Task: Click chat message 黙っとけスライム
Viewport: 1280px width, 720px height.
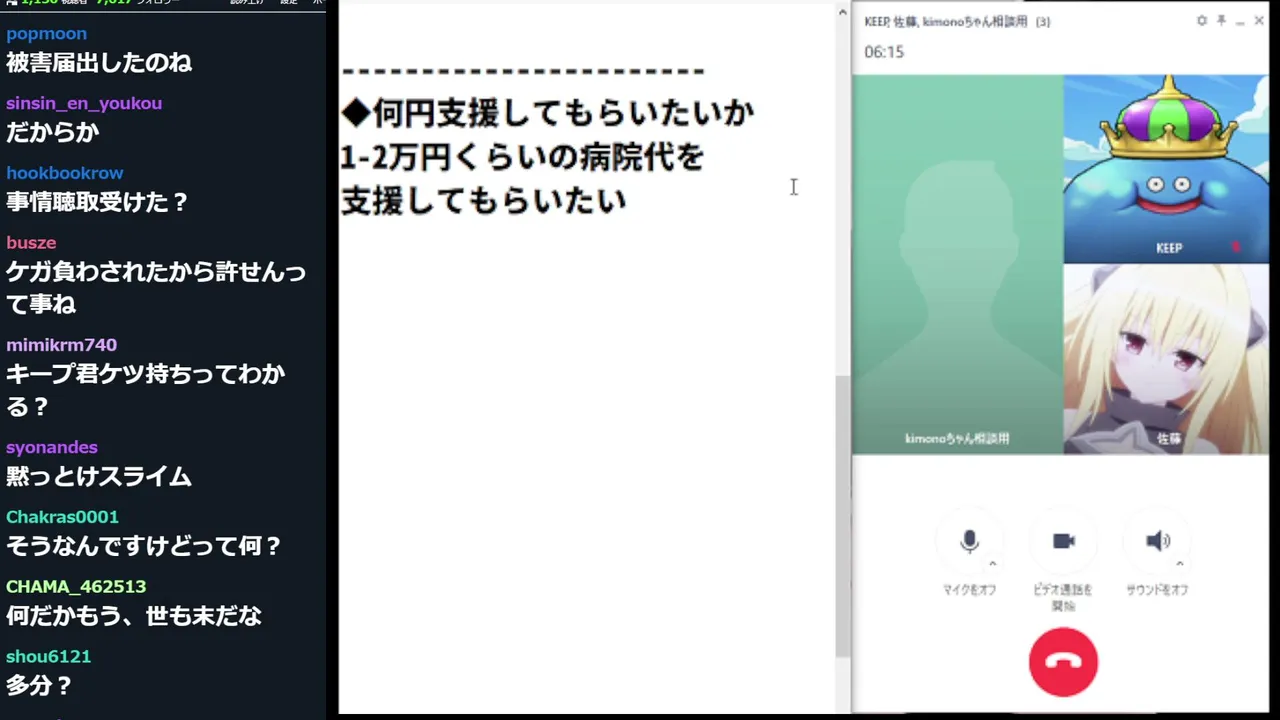Action: 99,476
